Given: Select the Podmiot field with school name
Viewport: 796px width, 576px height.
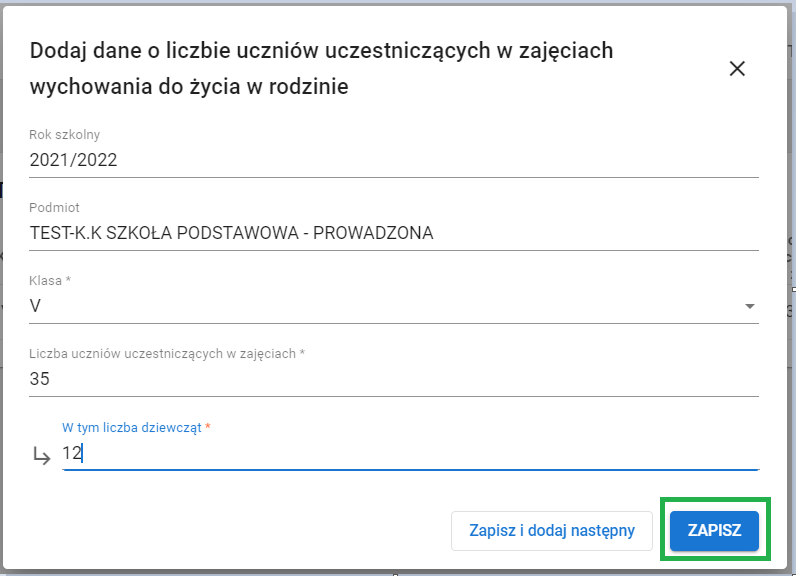Looking at the screenshot, I should pos(393,233).
